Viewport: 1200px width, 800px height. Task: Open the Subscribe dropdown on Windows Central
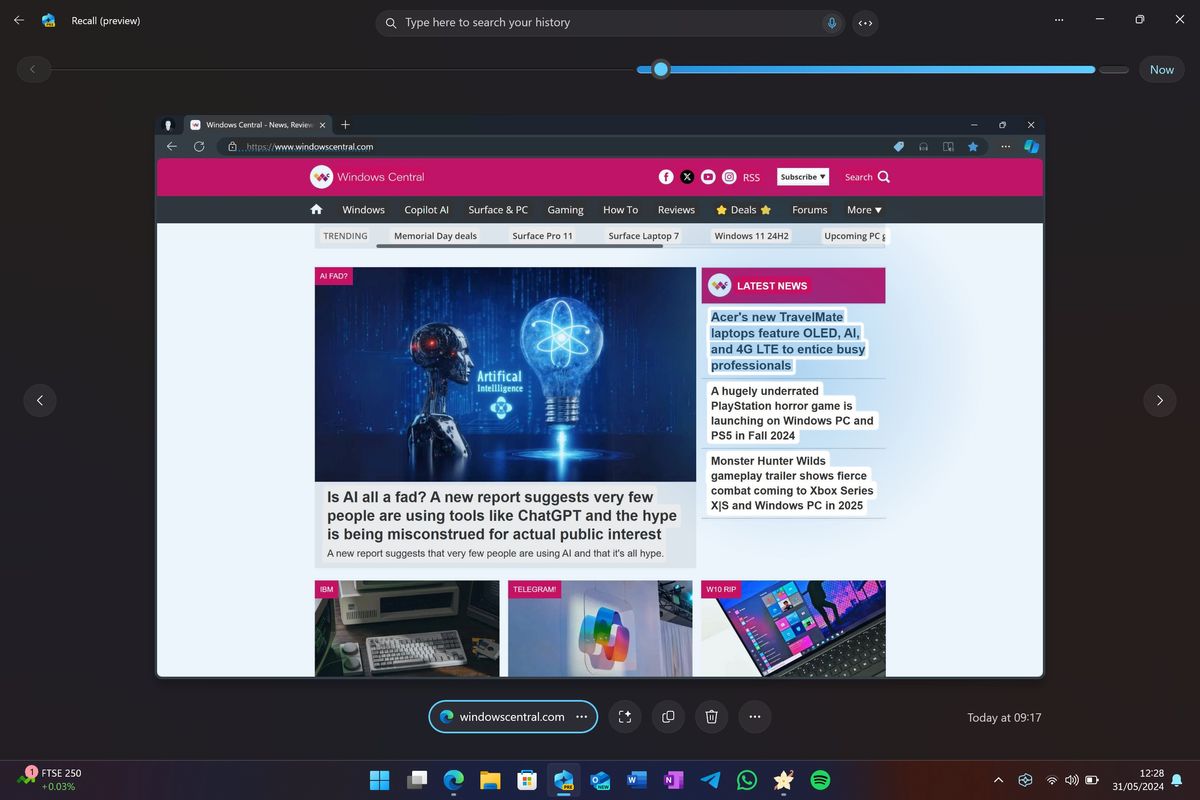tap(802, 176)
